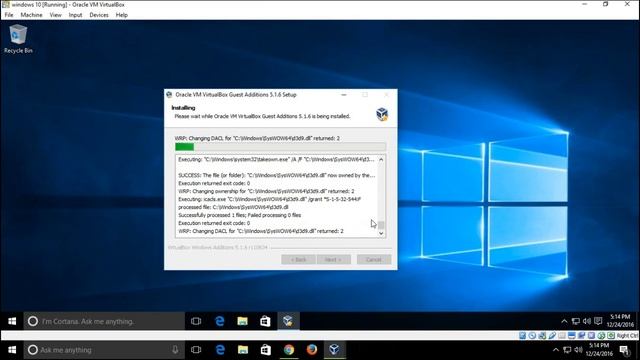
Task: Click VirtualBox status bar hard disk indicator
Action: 522,336
